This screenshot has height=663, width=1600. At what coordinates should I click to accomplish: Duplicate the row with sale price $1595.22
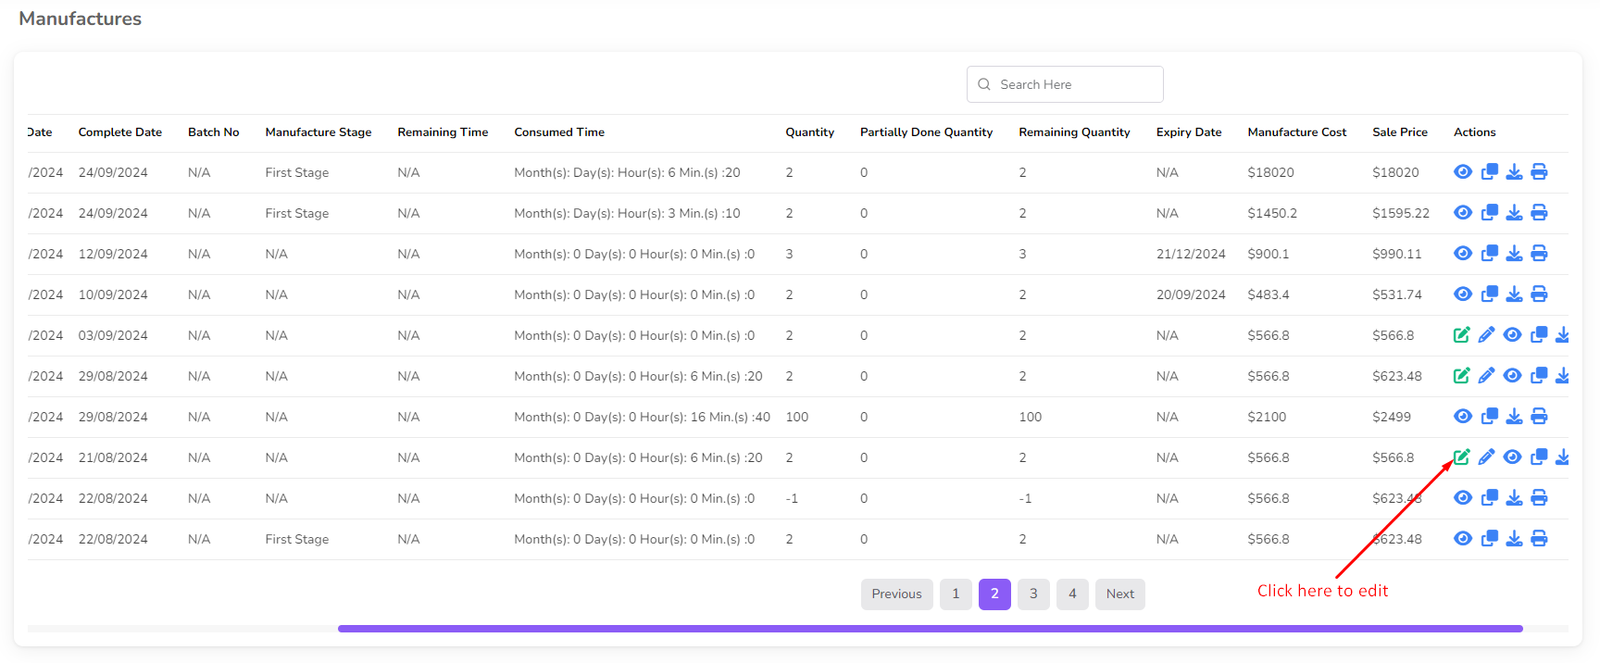[x=1489, y=213]
